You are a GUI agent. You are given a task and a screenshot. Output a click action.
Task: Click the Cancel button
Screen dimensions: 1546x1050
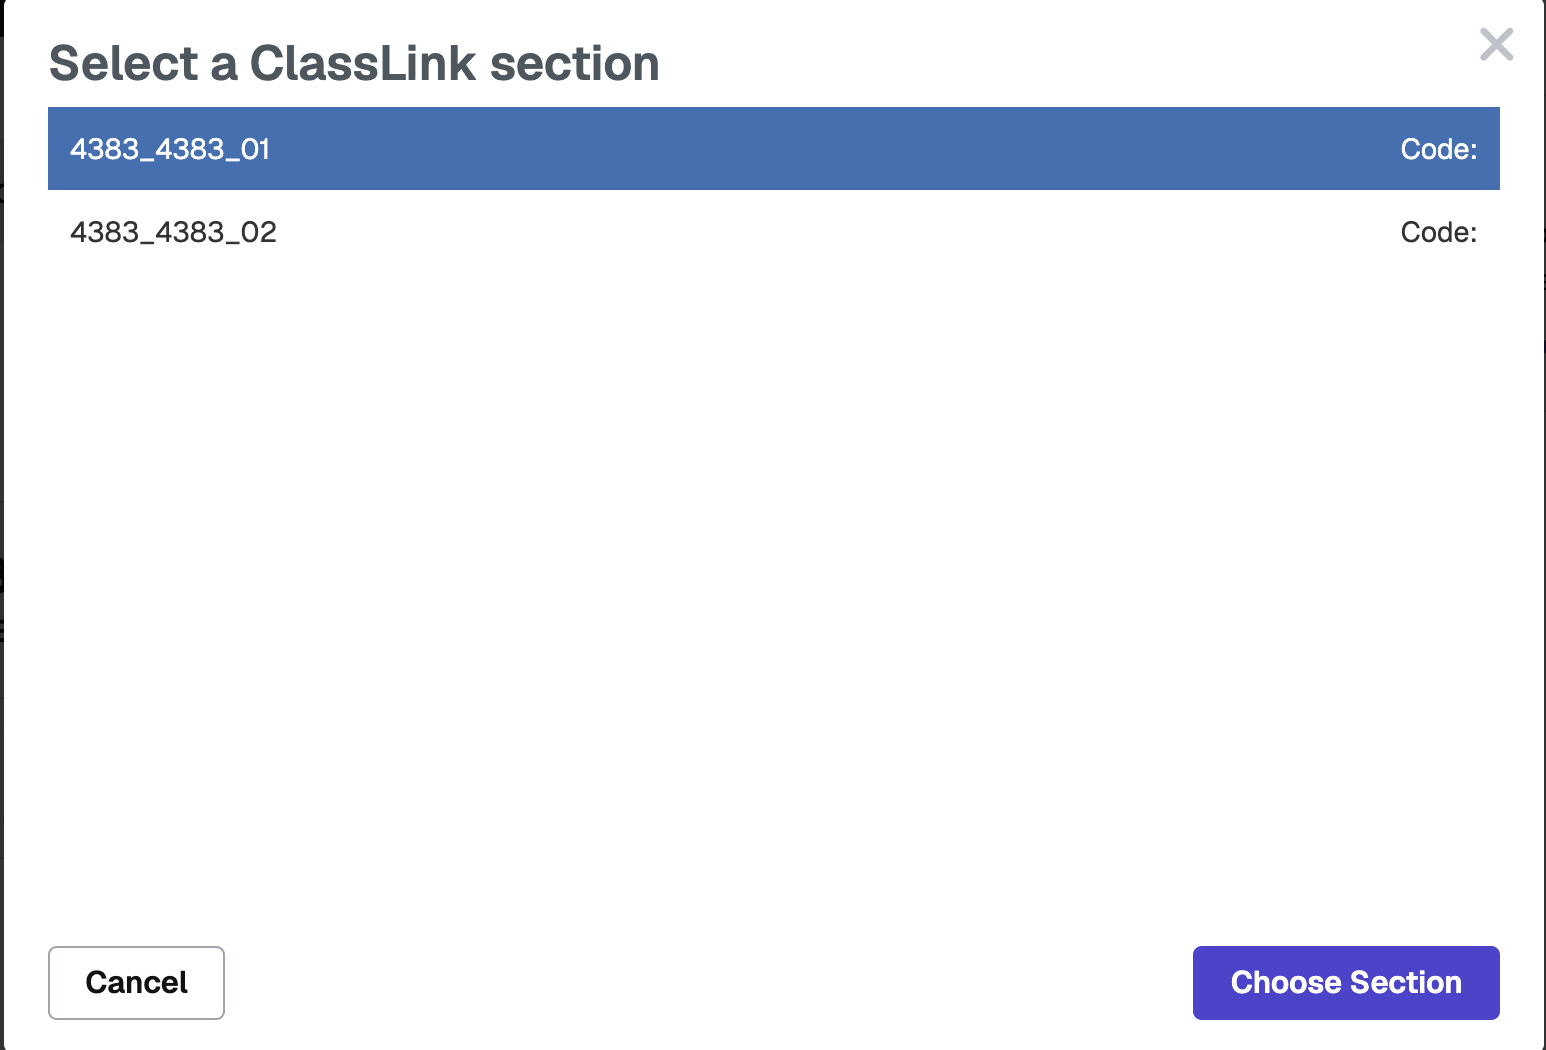(136, 983)
